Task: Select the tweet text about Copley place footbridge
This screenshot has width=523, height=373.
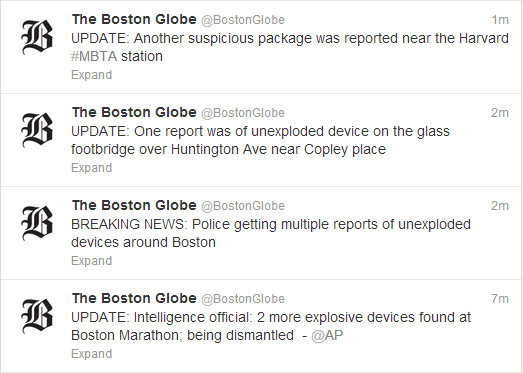Action: [260, 140]
